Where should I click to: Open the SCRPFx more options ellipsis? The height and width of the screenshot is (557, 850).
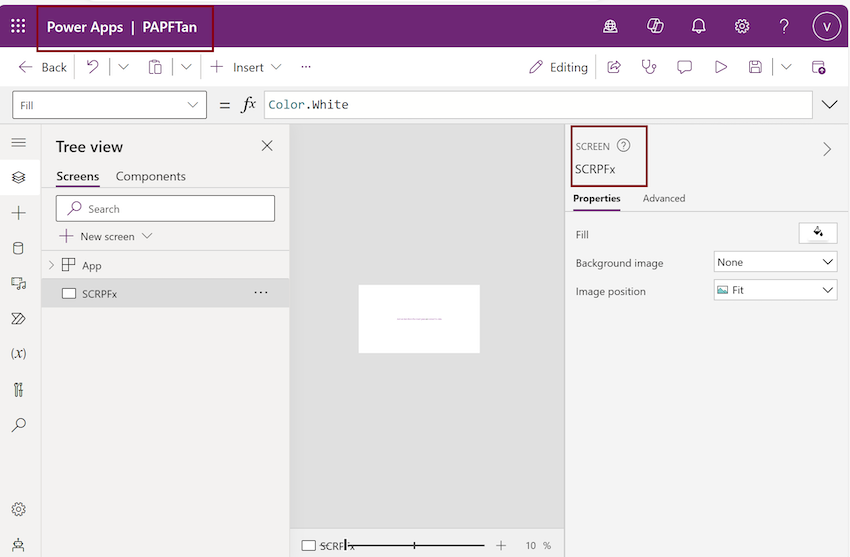(261, 293)
